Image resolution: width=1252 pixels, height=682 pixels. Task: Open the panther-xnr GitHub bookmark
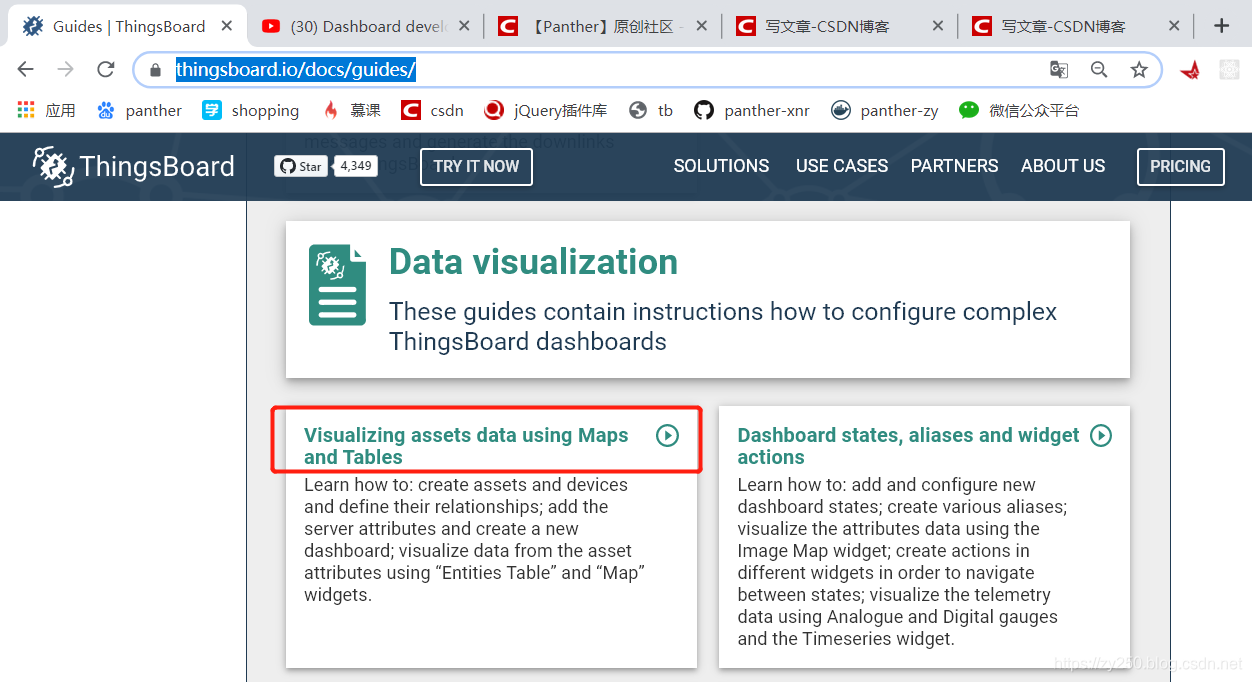752,110
